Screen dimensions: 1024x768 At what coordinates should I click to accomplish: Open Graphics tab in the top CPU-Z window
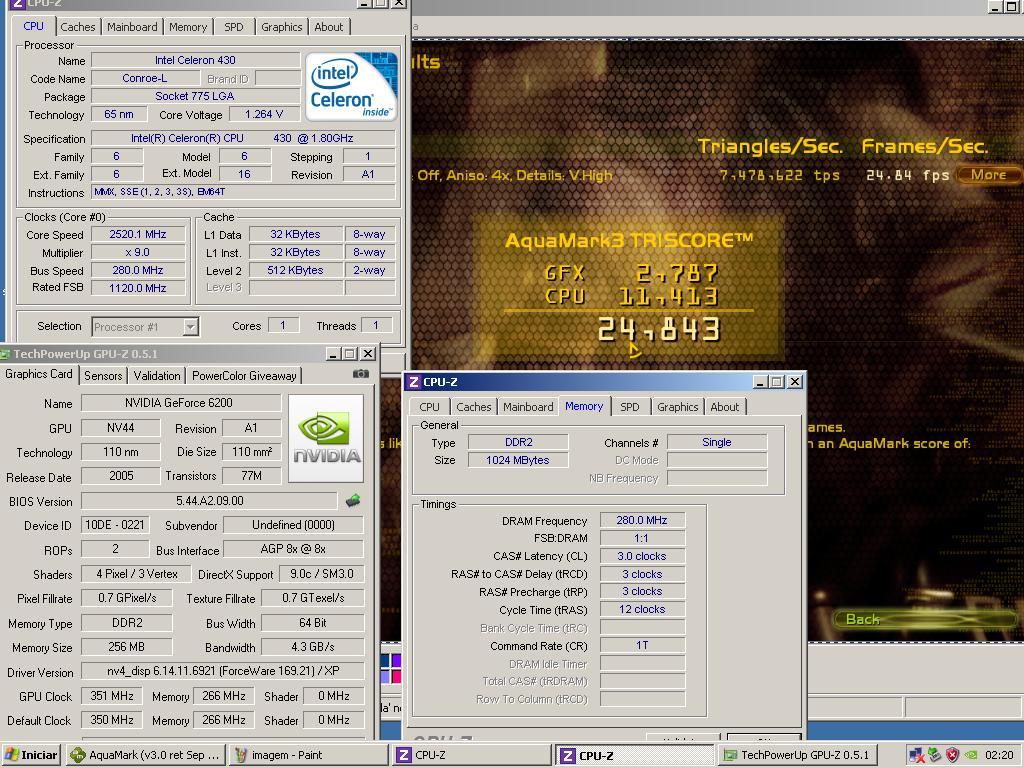(281, 27)
